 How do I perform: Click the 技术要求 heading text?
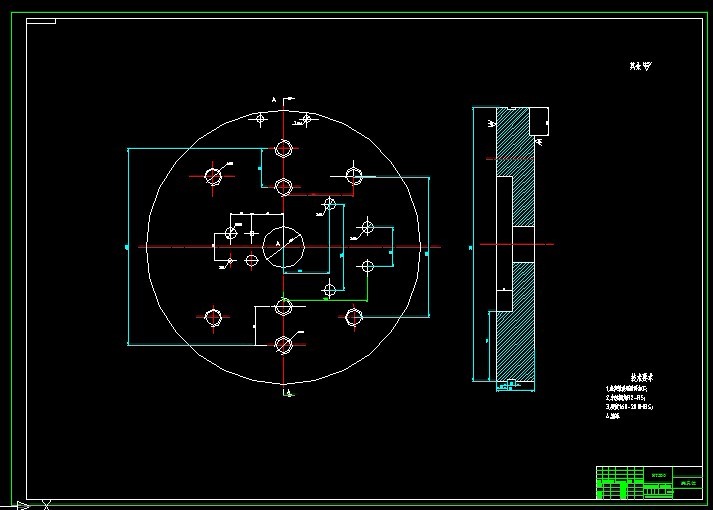[642, 378]
